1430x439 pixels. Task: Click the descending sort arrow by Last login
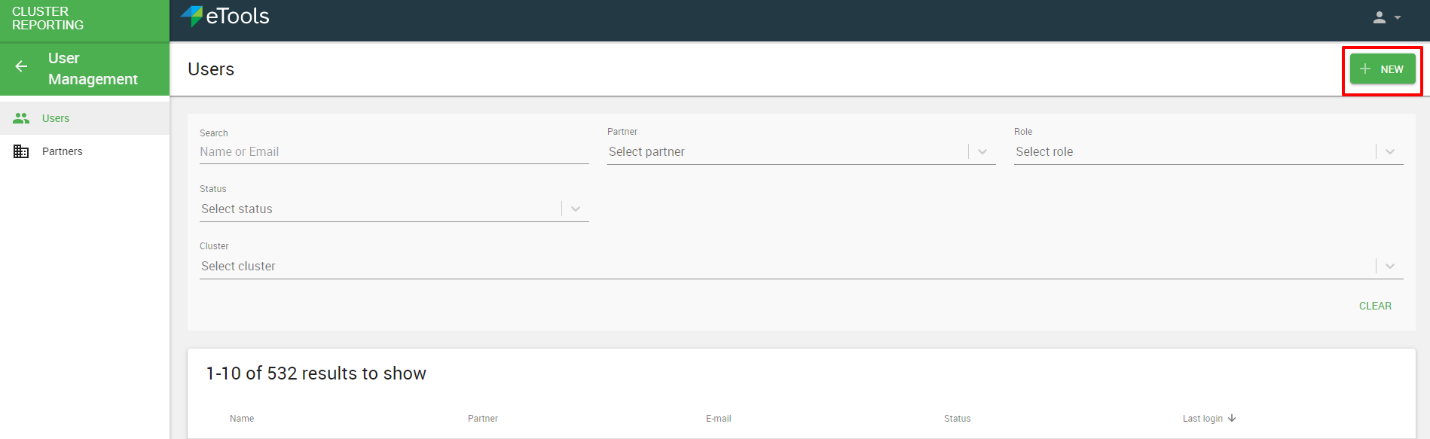[1231, 418]
